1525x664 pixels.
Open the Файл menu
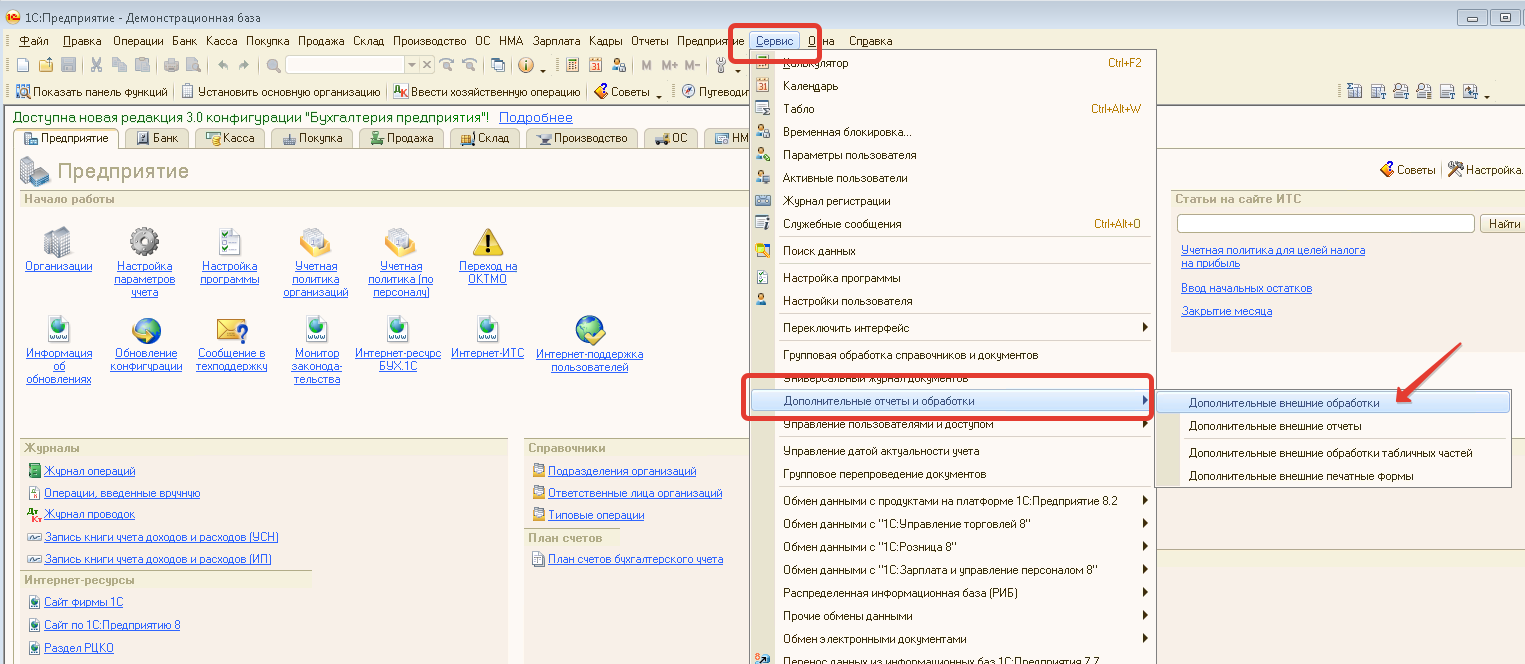point(33,41)
